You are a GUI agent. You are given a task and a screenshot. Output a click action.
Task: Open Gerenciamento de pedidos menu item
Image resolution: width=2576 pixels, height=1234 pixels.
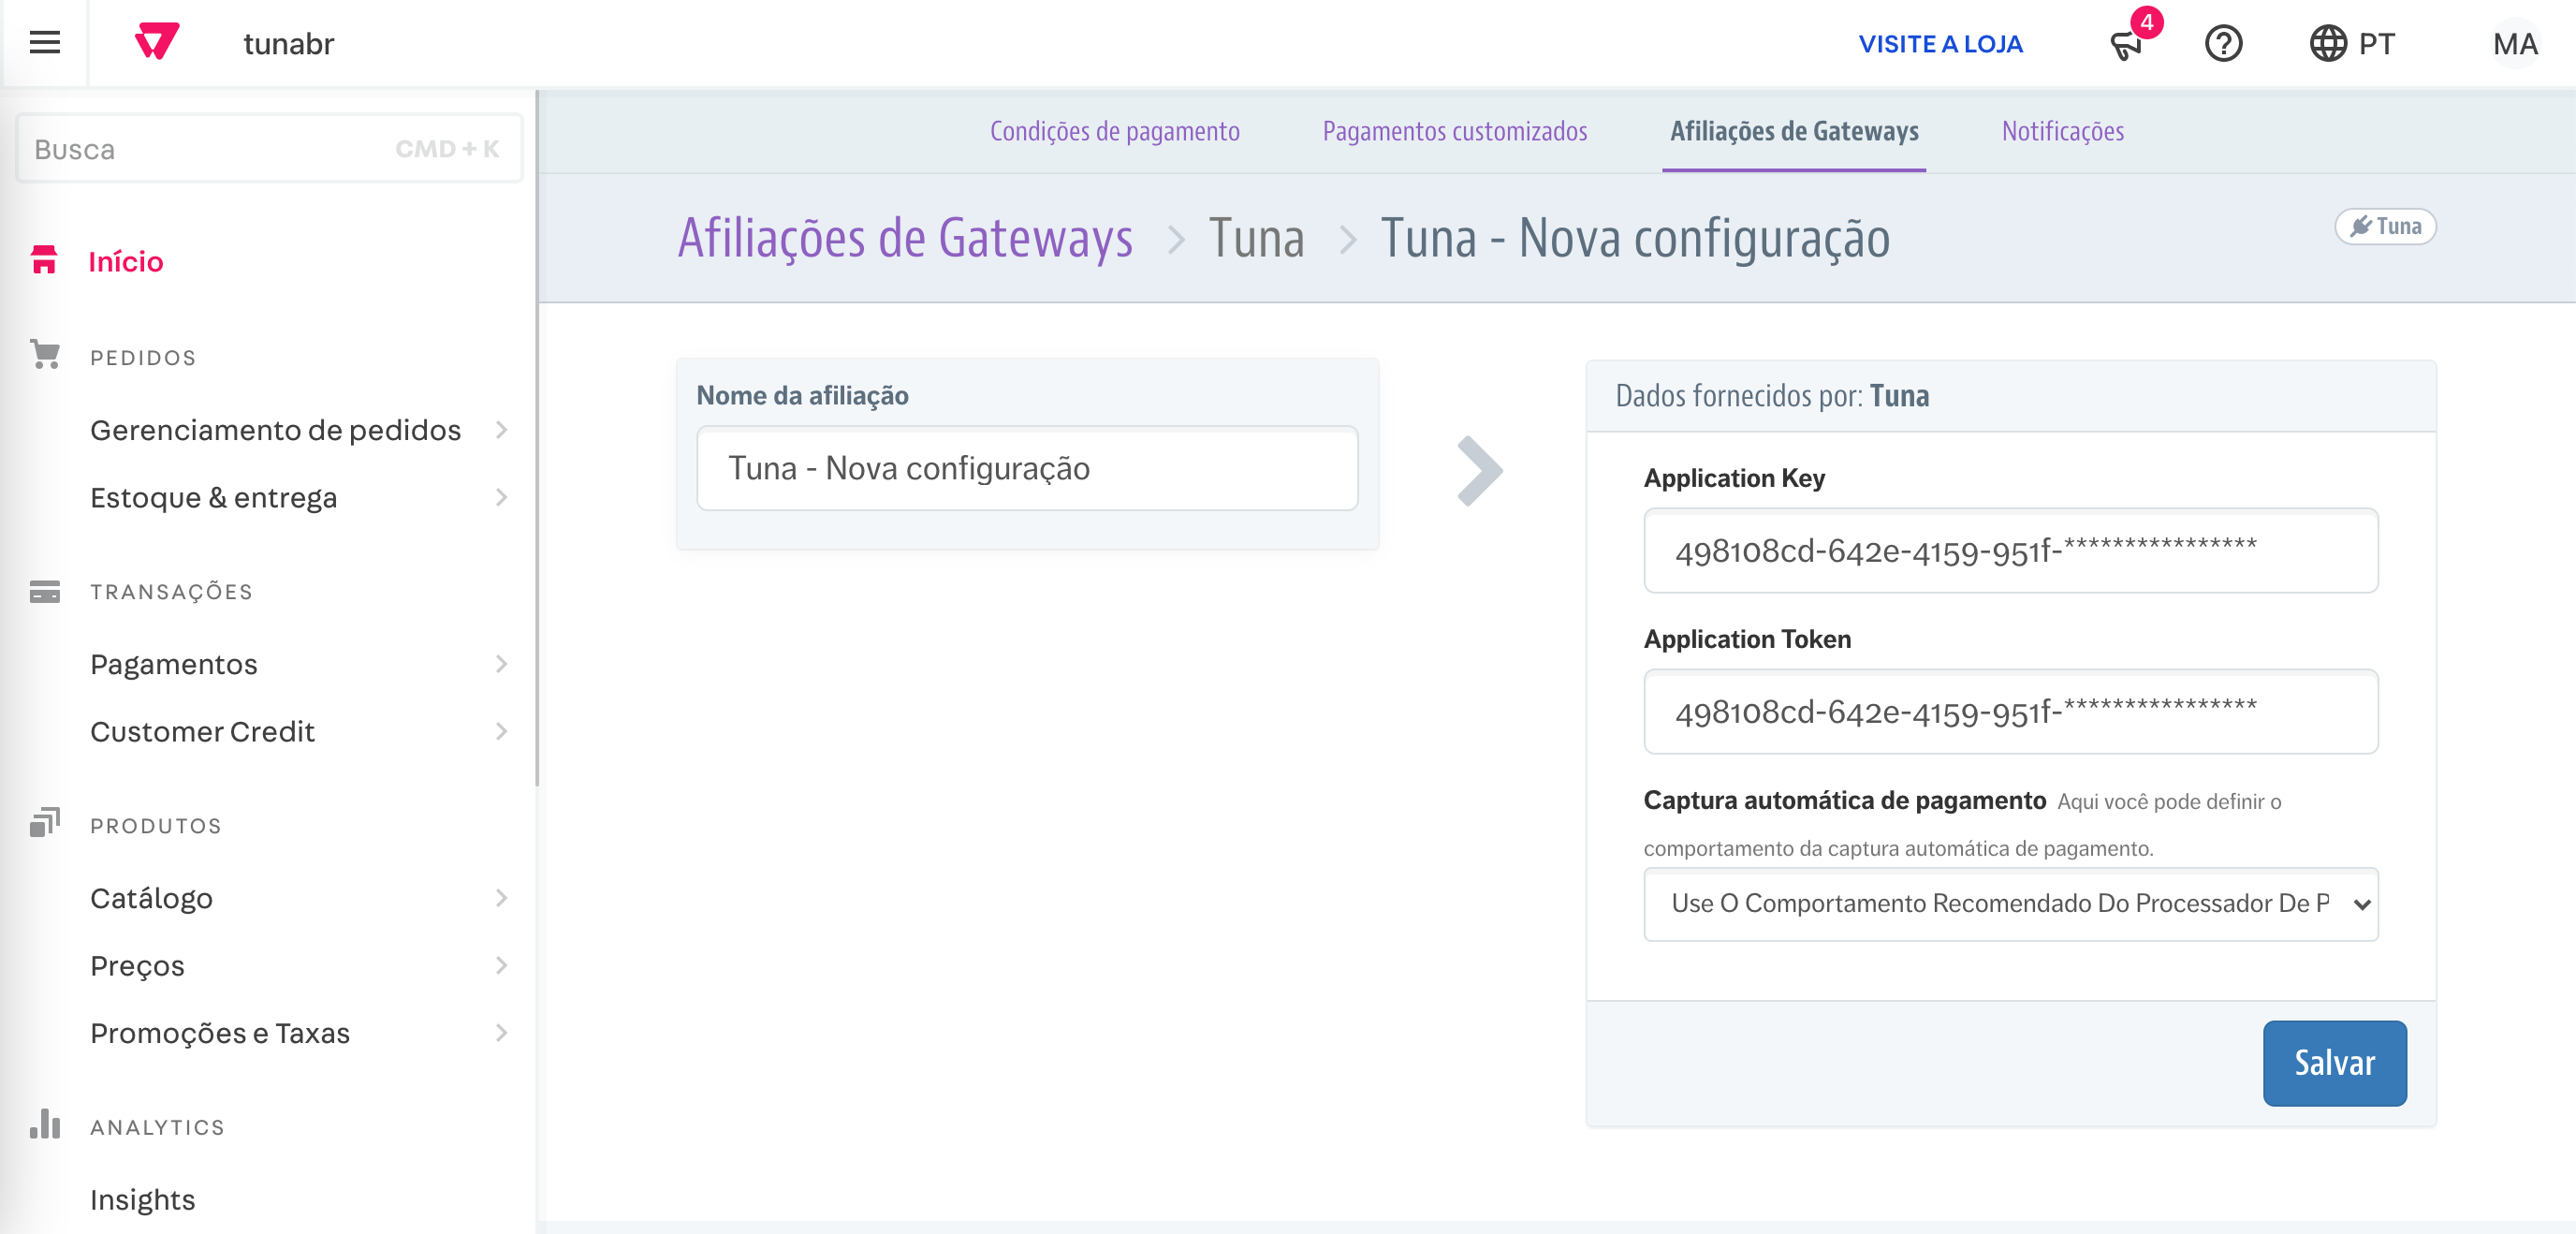275,430
